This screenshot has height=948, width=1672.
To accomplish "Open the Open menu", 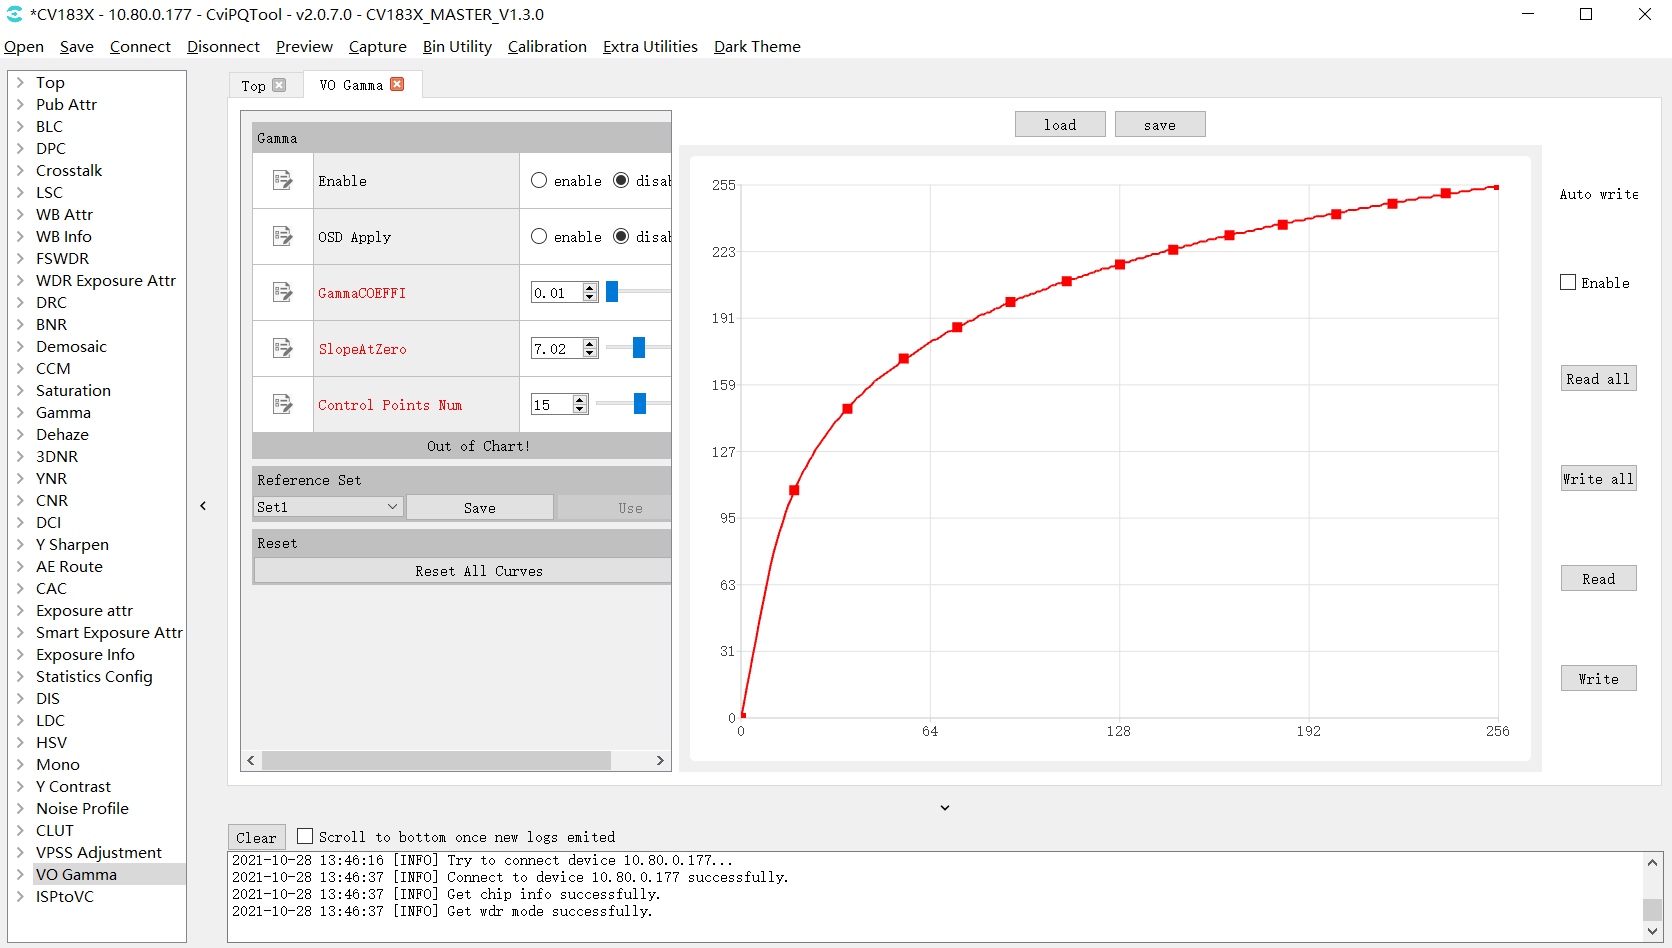I will click(24, 46).
